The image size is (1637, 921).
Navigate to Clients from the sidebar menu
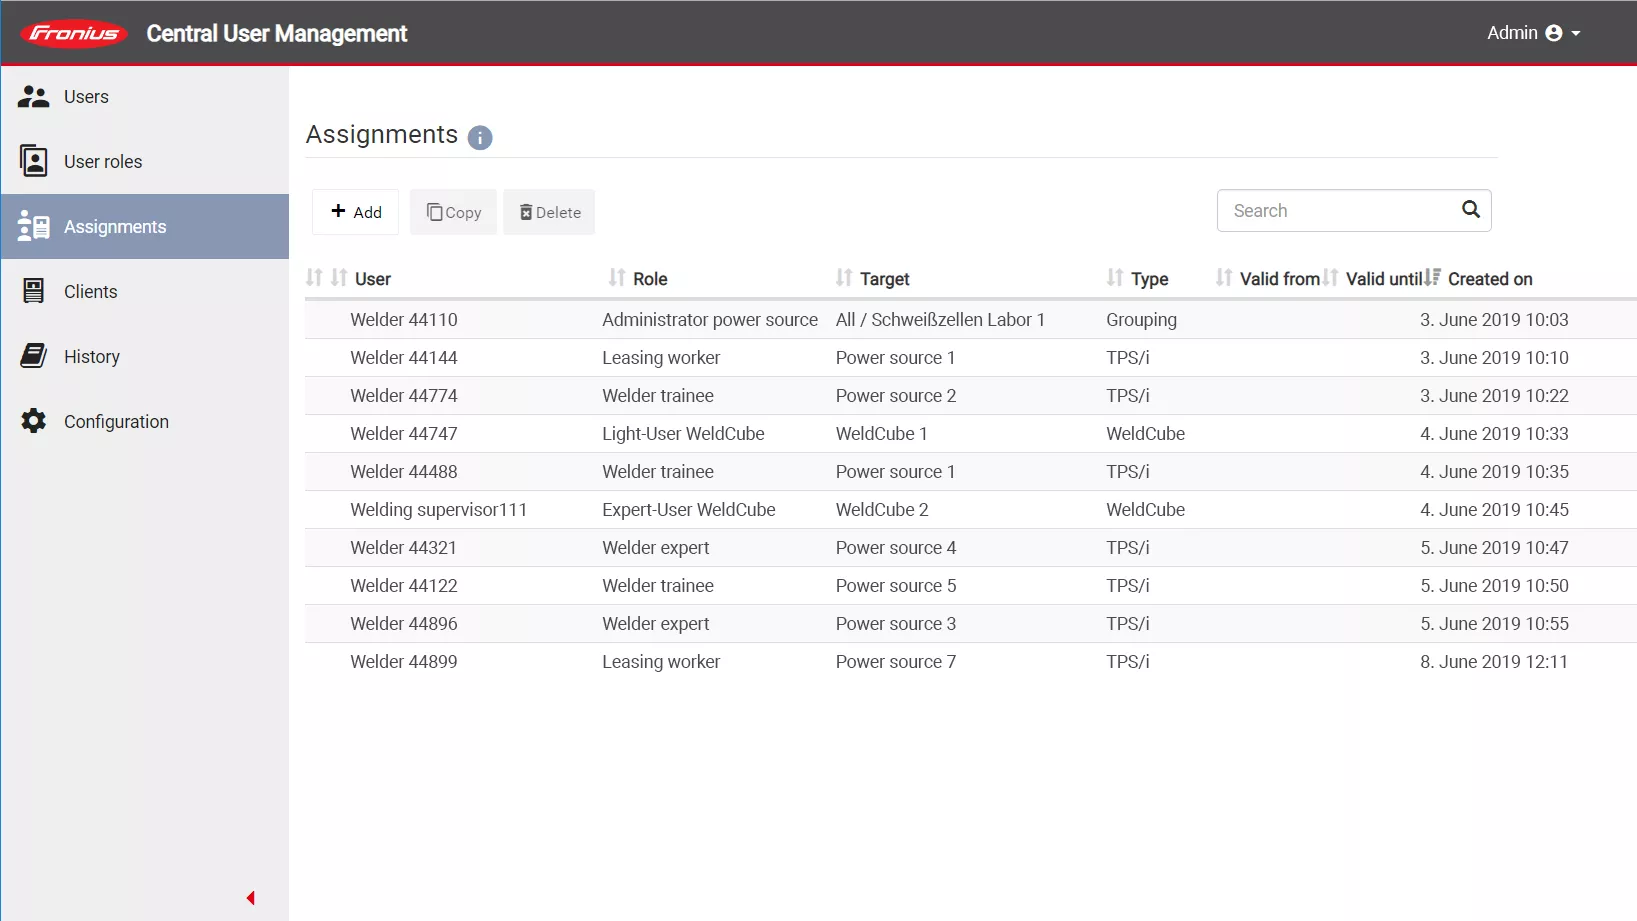[90, 291]
